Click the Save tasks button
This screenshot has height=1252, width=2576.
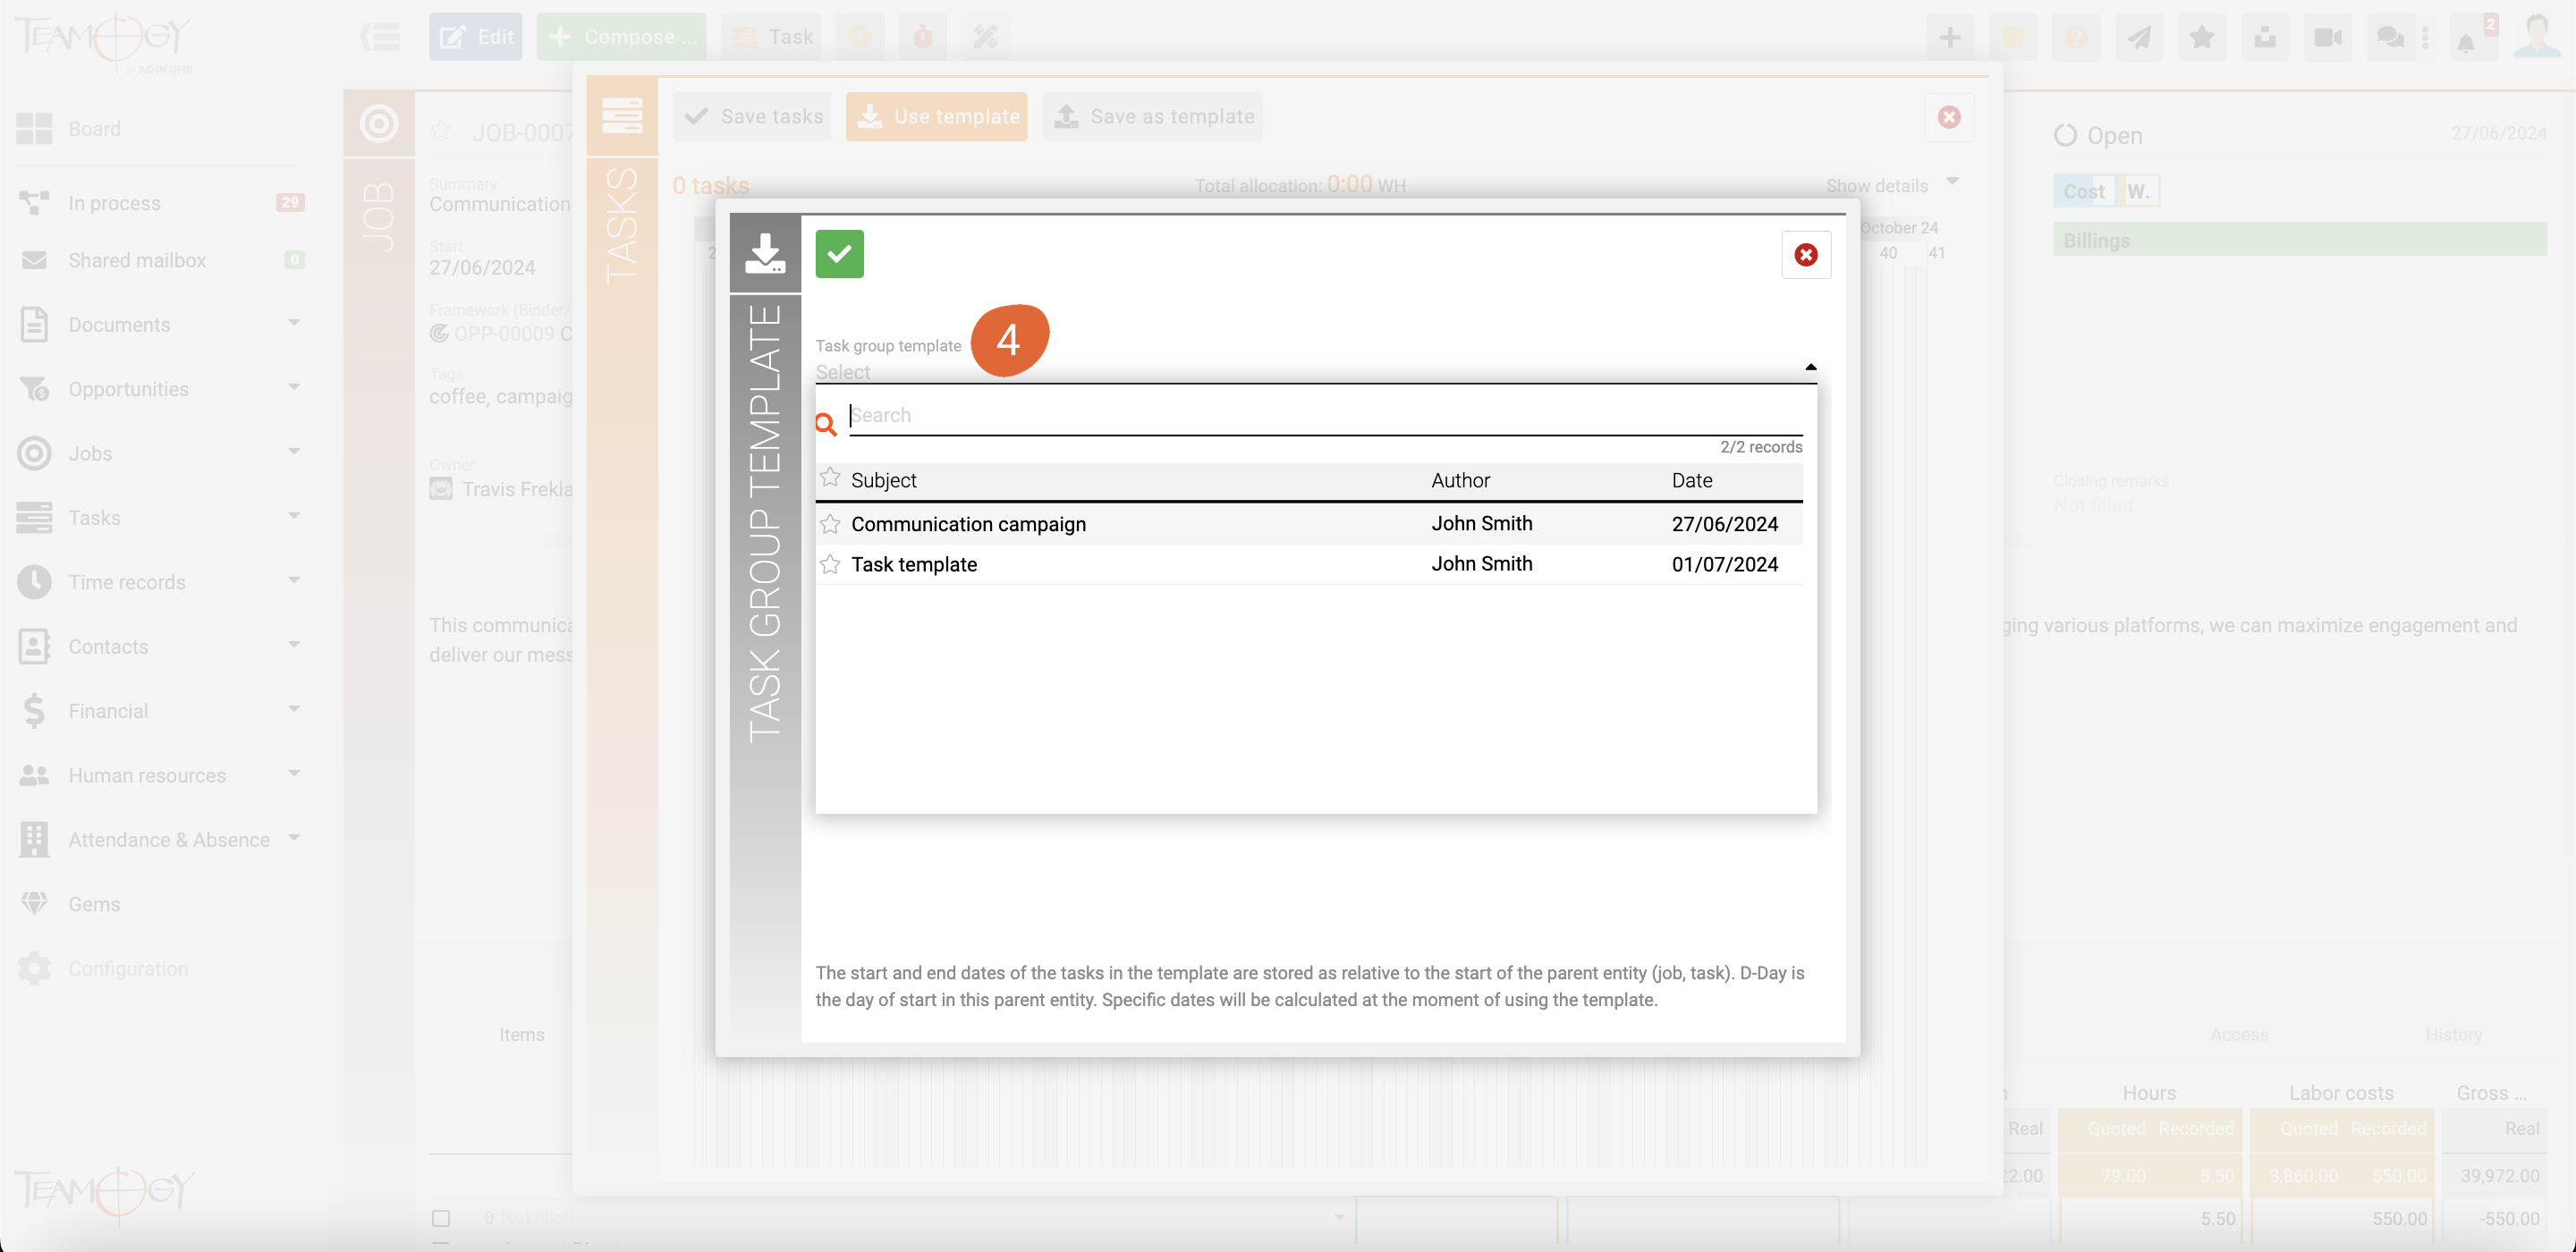coord(753,117)
